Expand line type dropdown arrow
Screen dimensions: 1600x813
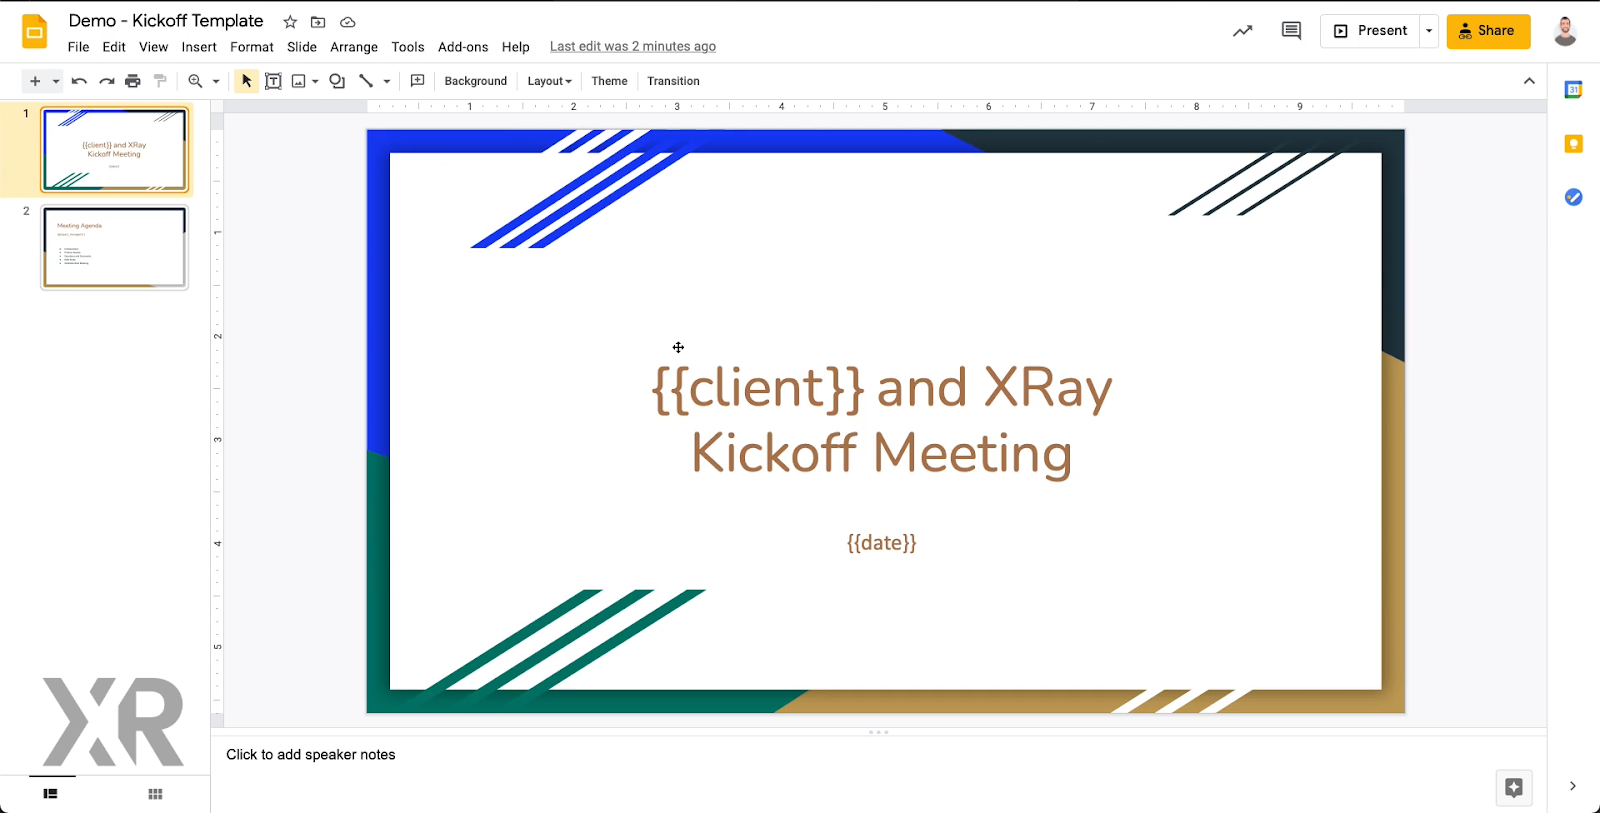387,81
